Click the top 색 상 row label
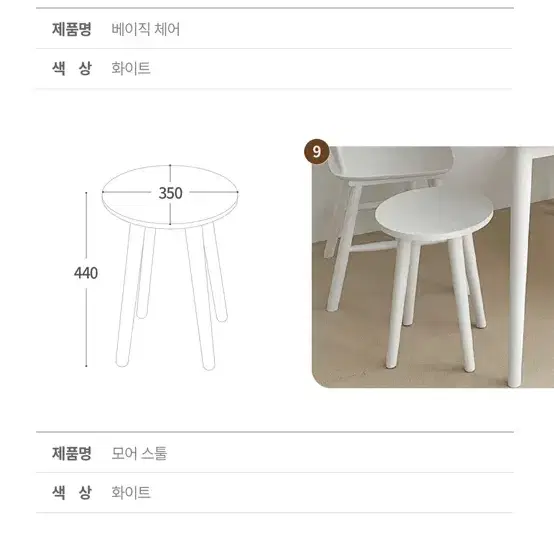This screenshot has width=554, height=554. [72, 68]
